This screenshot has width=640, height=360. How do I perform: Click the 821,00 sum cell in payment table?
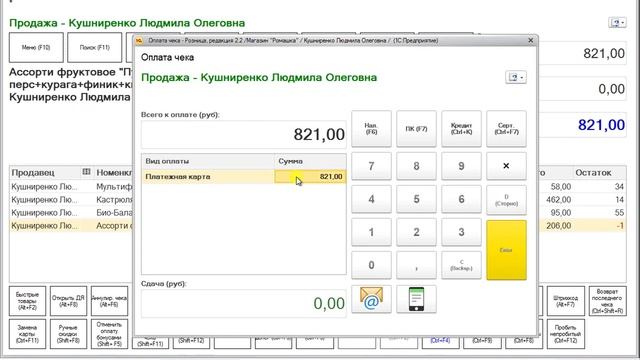click(x=310, y=177)
